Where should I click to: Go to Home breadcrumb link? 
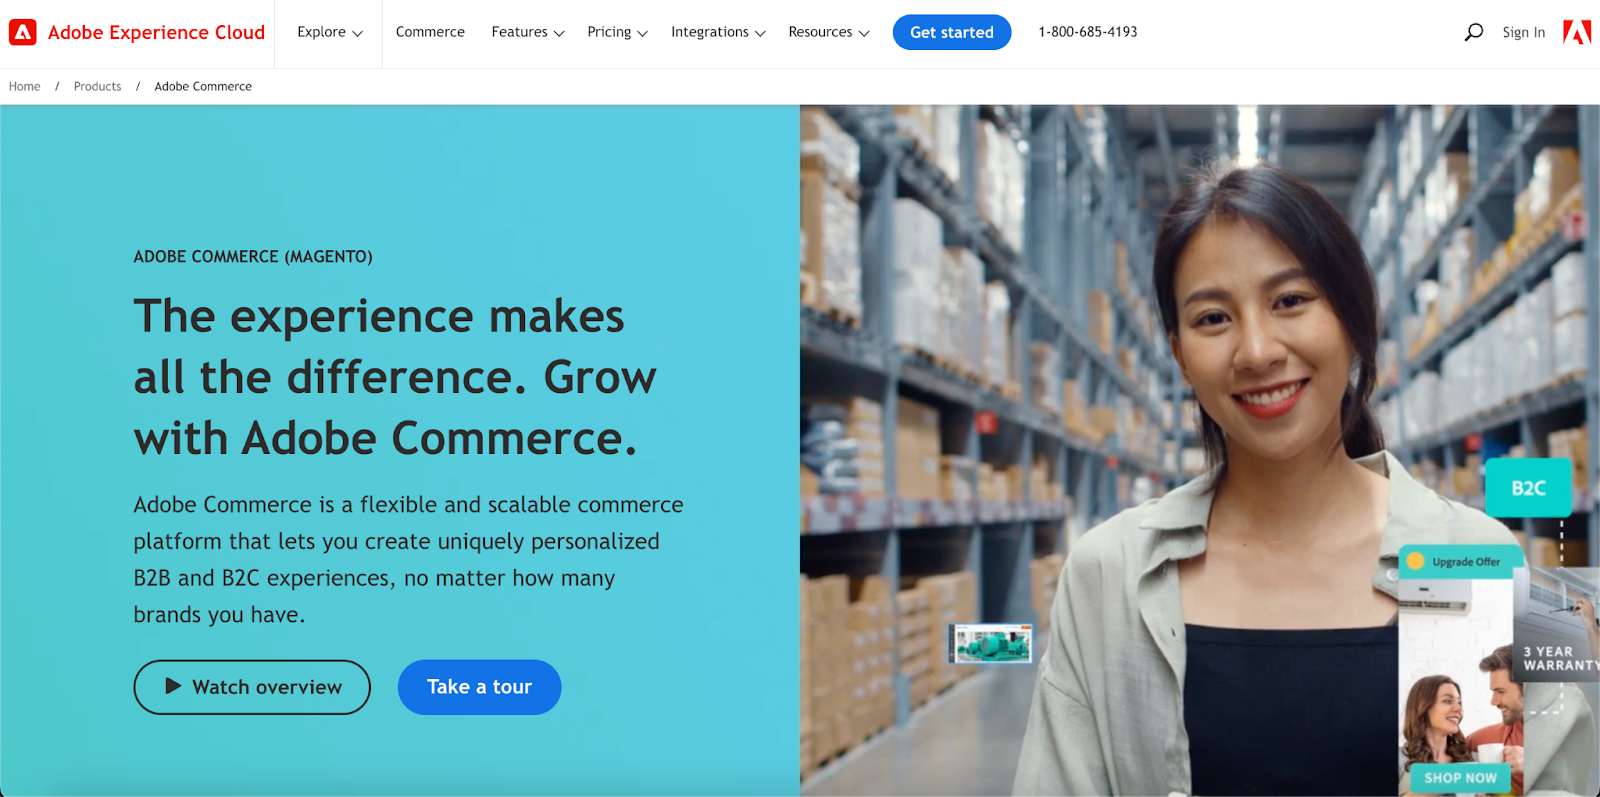[x=25, y=87]
